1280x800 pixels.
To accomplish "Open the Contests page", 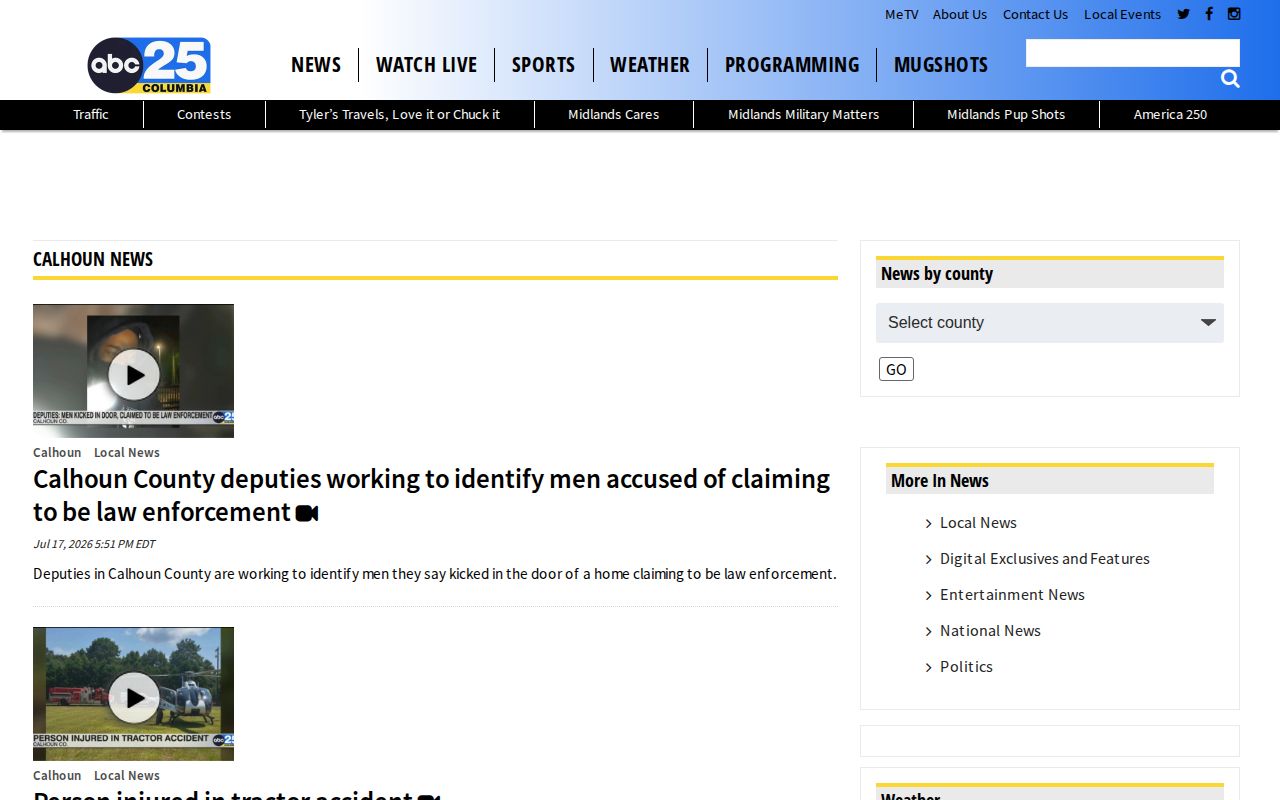I will tap(204, 114).
